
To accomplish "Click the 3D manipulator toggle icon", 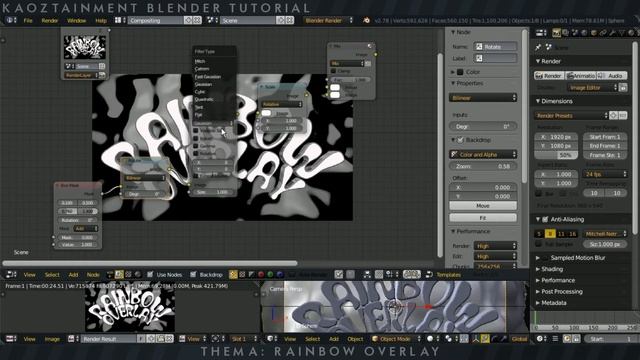I will 476,339.
